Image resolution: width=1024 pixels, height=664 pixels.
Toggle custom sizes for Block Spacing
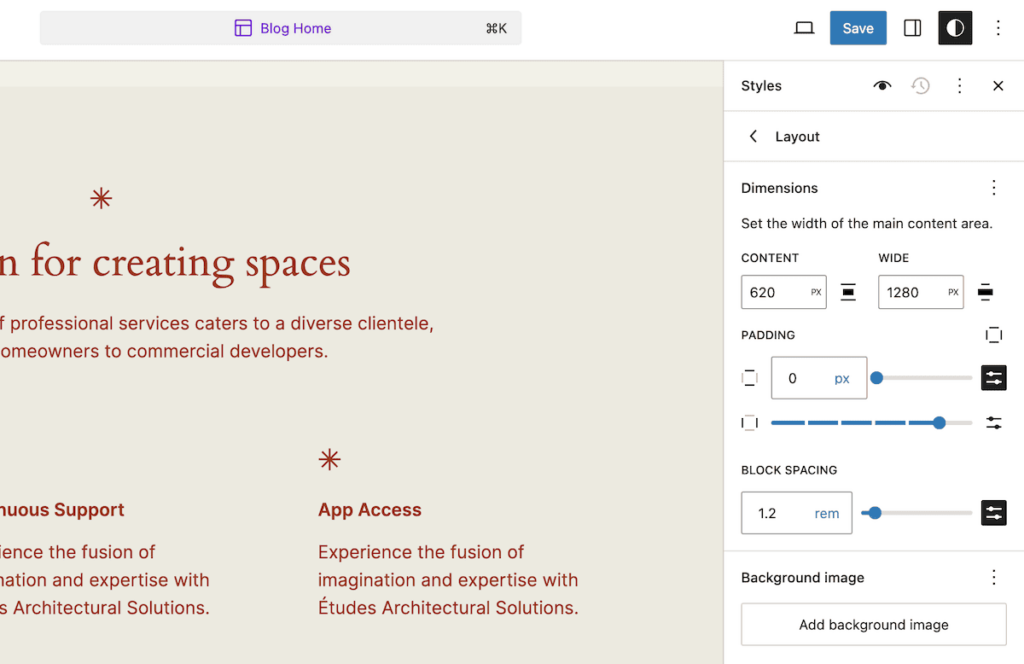click(x=994, y=513)
